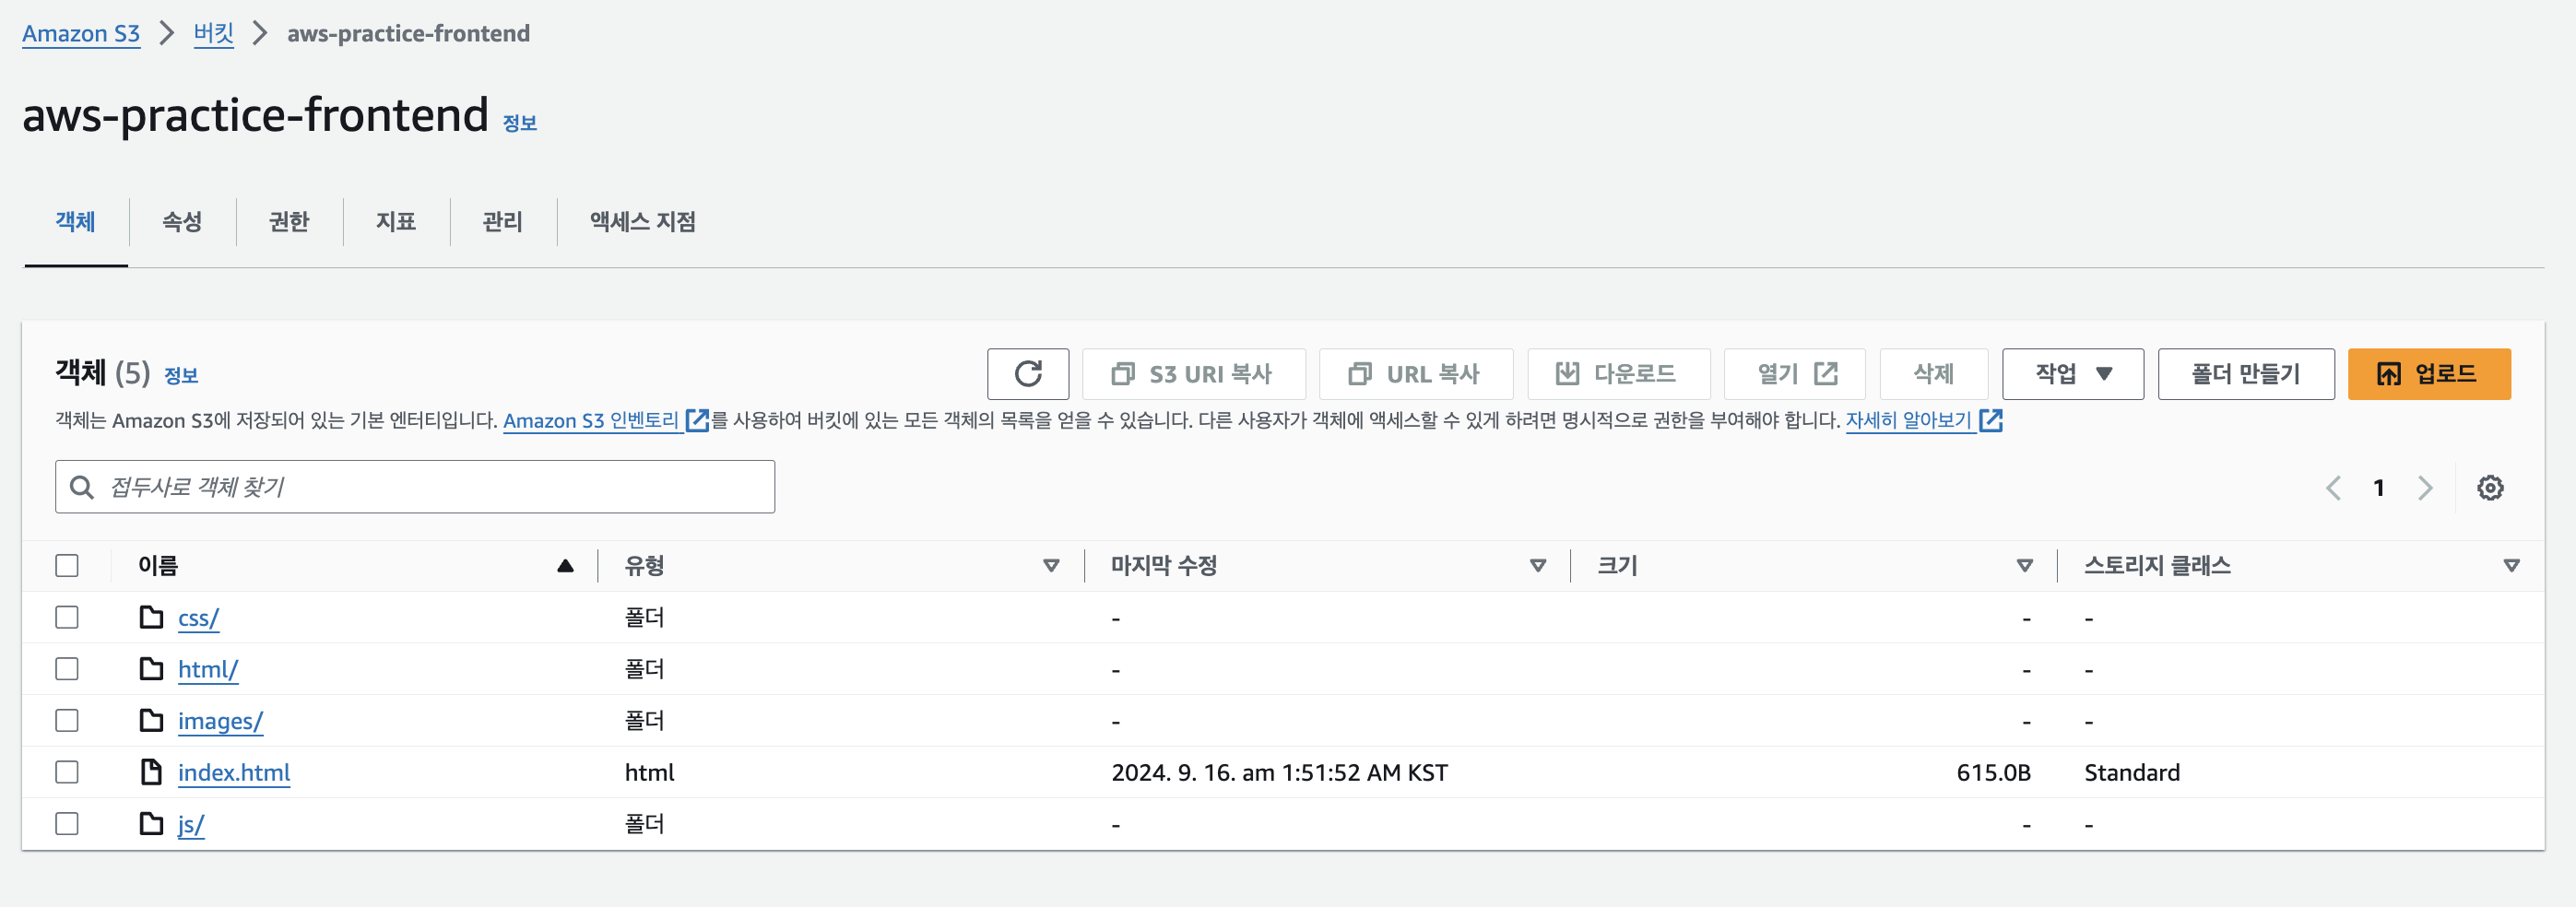Go to the next page arrow
This screenshot has width=2576, height=907.
(x=2425, y=488)
